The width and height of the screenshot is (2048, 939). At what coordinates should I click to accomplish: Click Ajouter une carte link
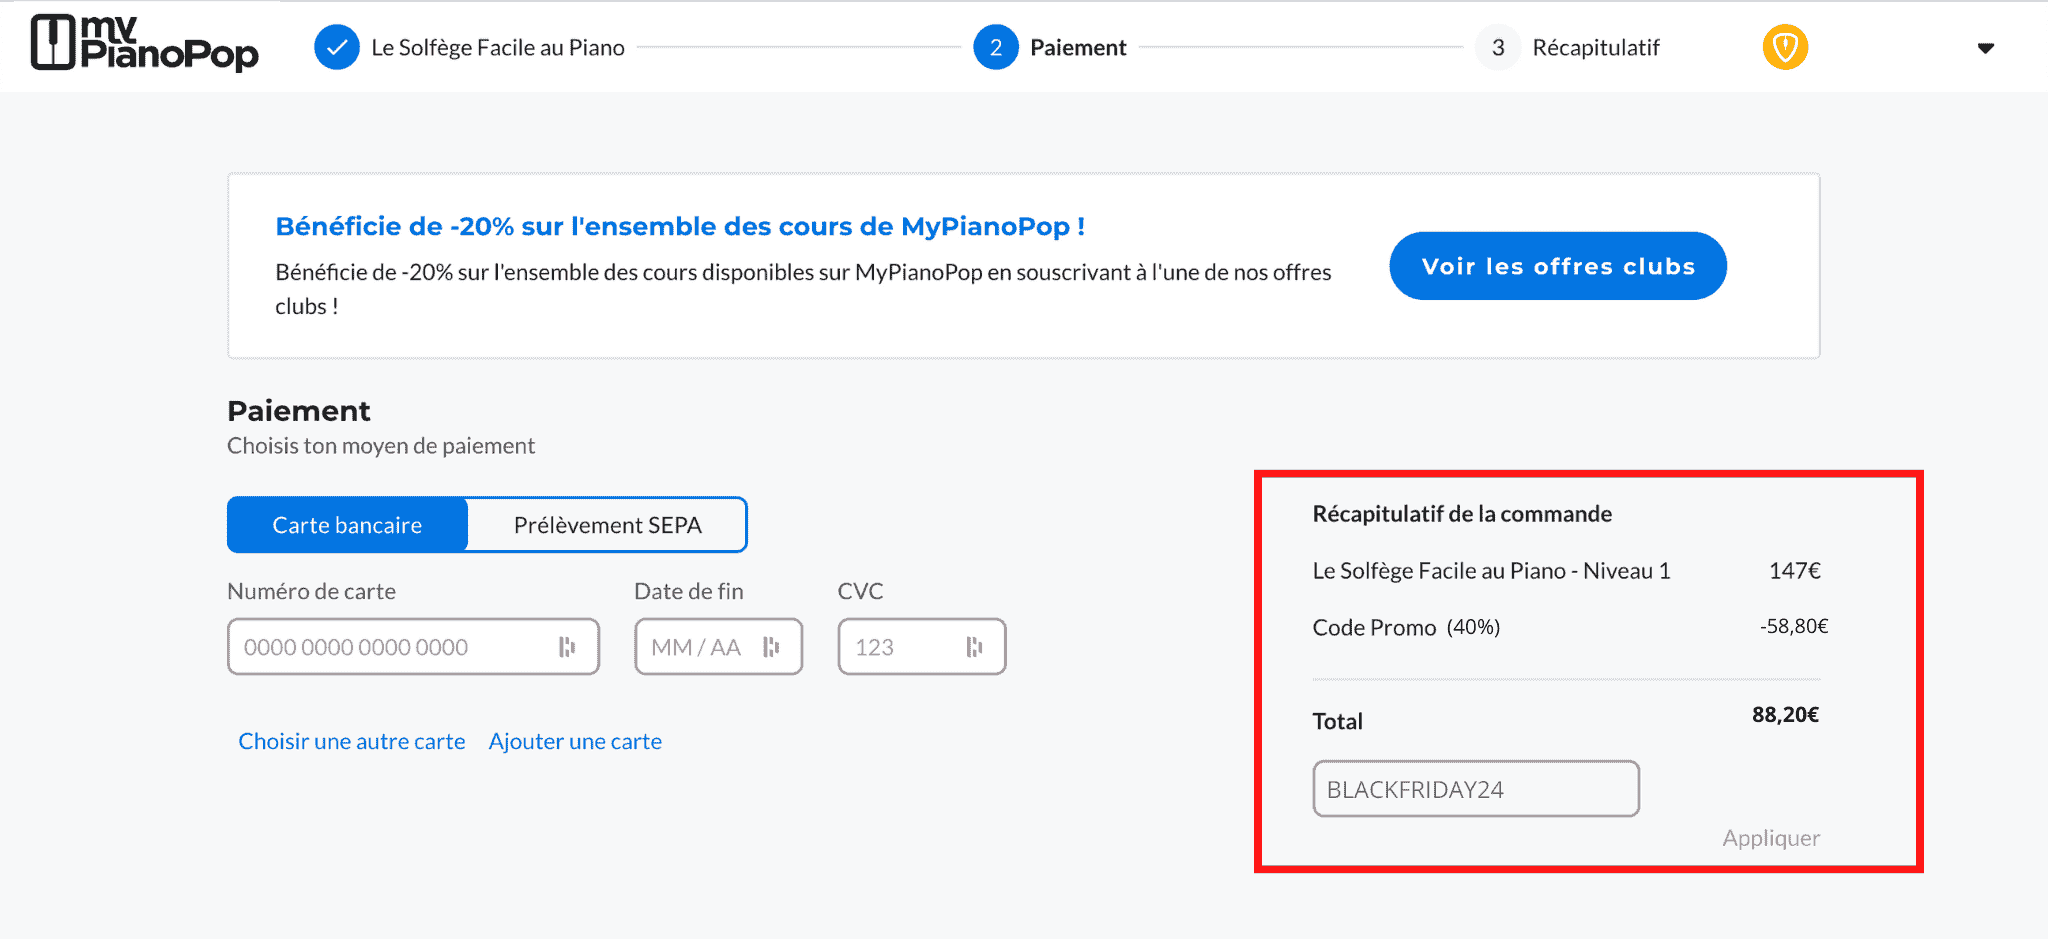tap(575, 741)
